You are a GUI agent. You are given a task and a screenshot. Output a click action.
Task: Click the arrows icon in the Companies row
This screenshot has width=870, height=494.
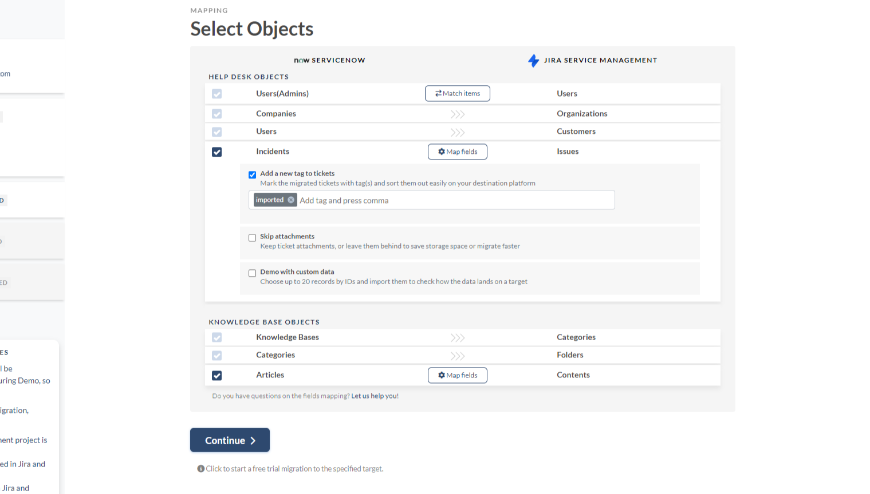[457, 114]
